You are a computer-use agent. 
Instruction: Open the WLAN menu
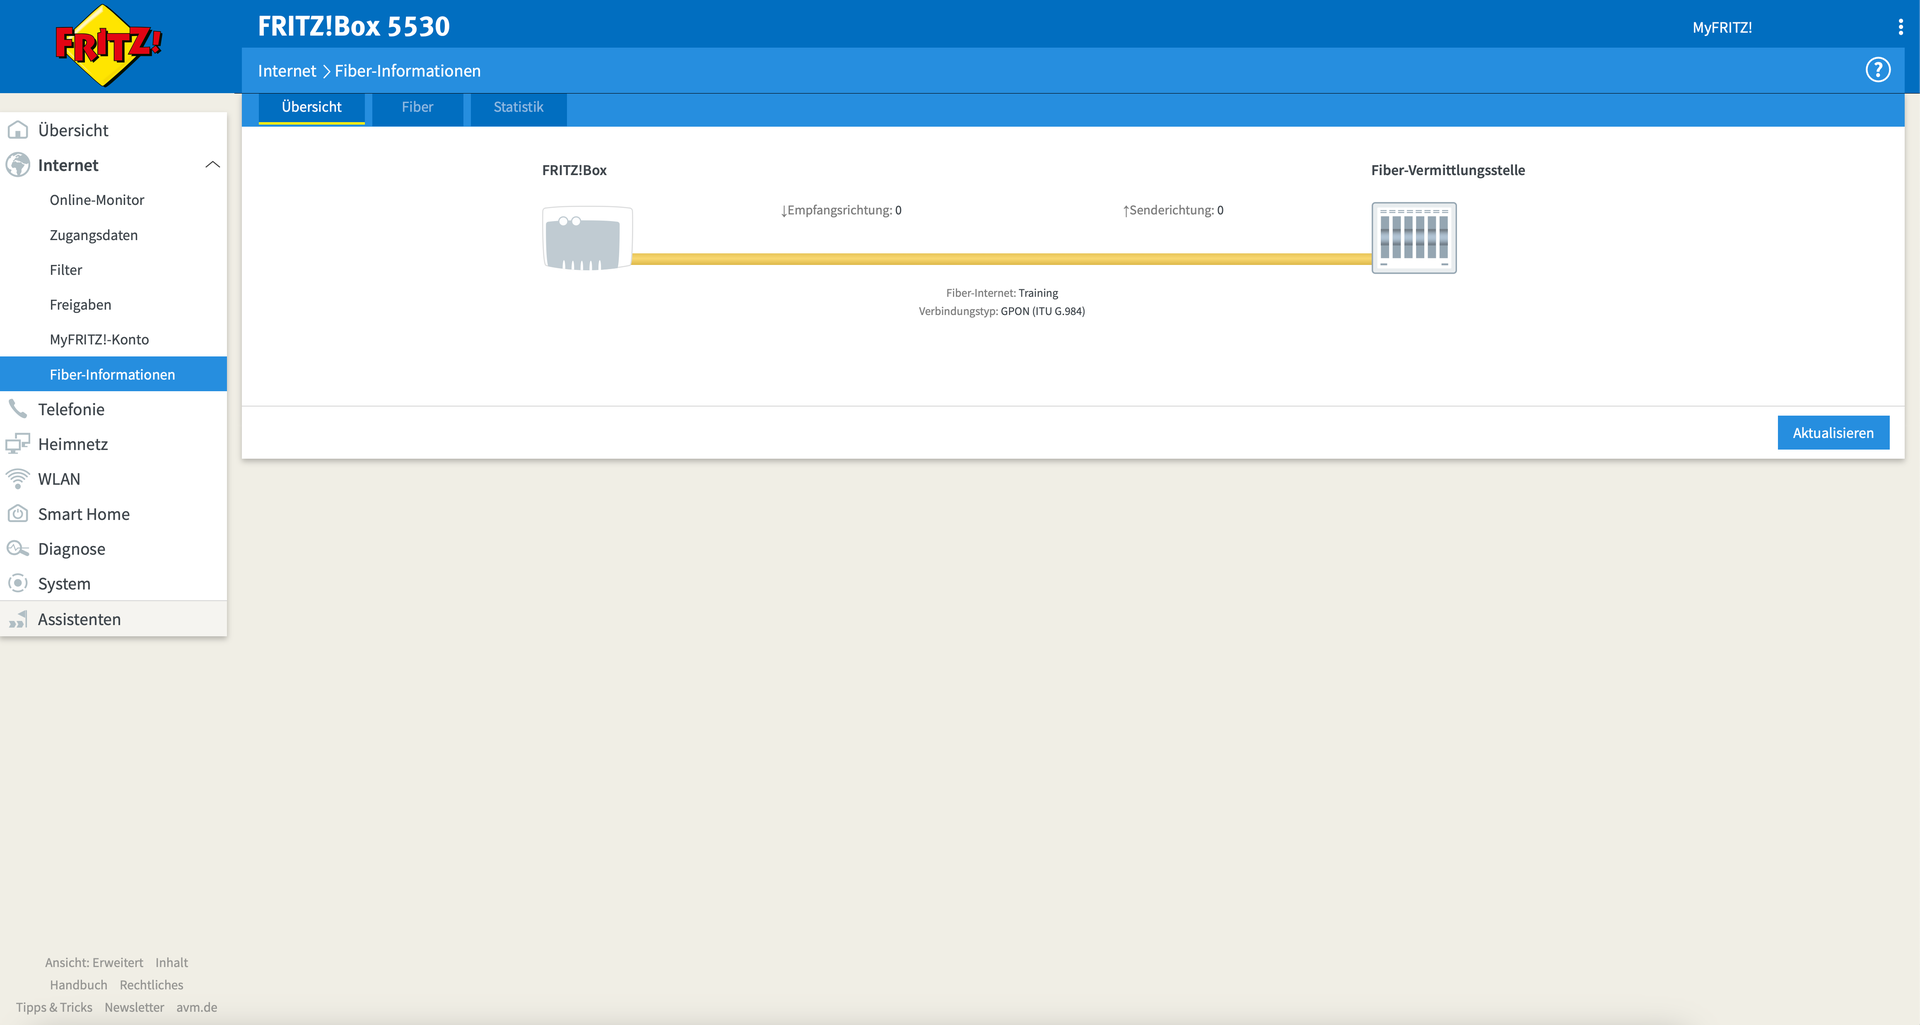coord(113,479)
